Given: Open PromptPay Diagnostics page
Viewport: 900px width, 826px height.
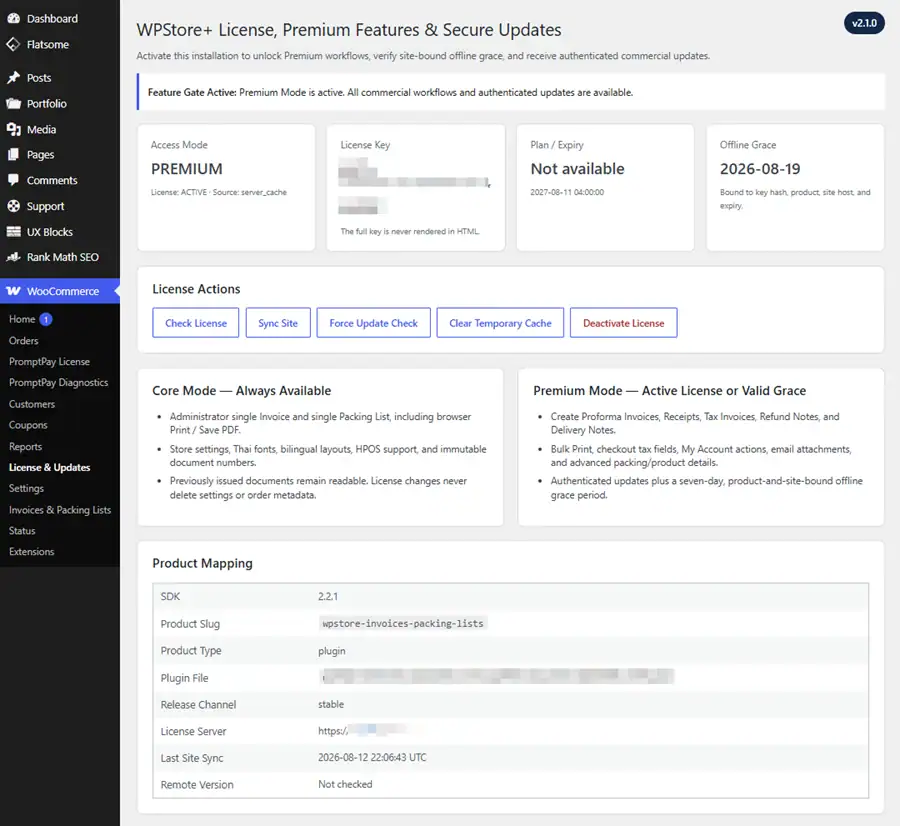Looking at the screenshot, I should click(x=59, y=382).
